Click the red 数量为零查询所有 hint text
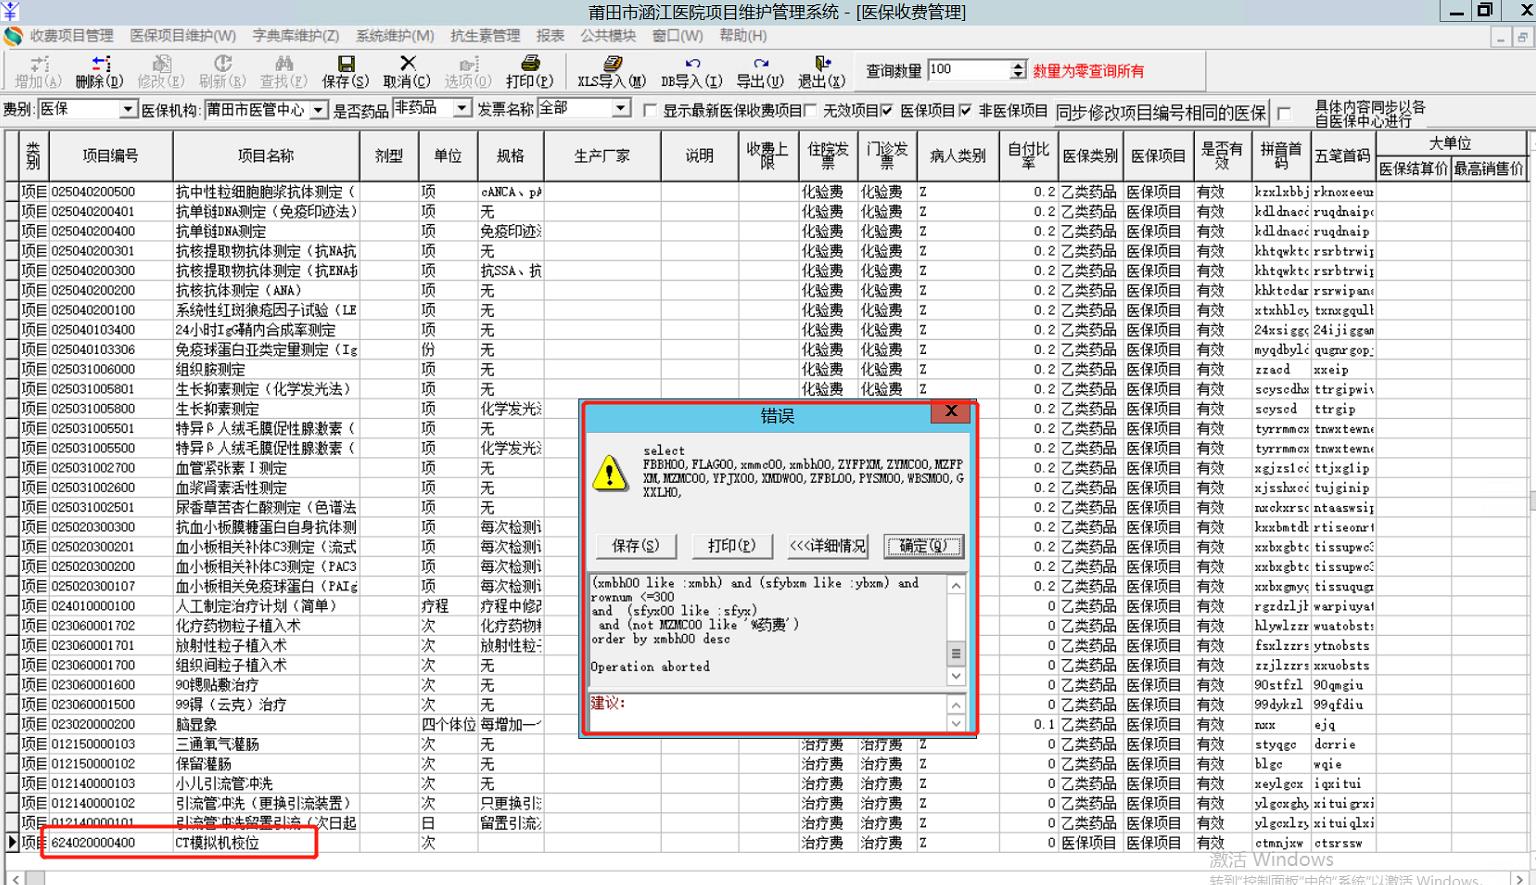 click(x=1088, y=71)
